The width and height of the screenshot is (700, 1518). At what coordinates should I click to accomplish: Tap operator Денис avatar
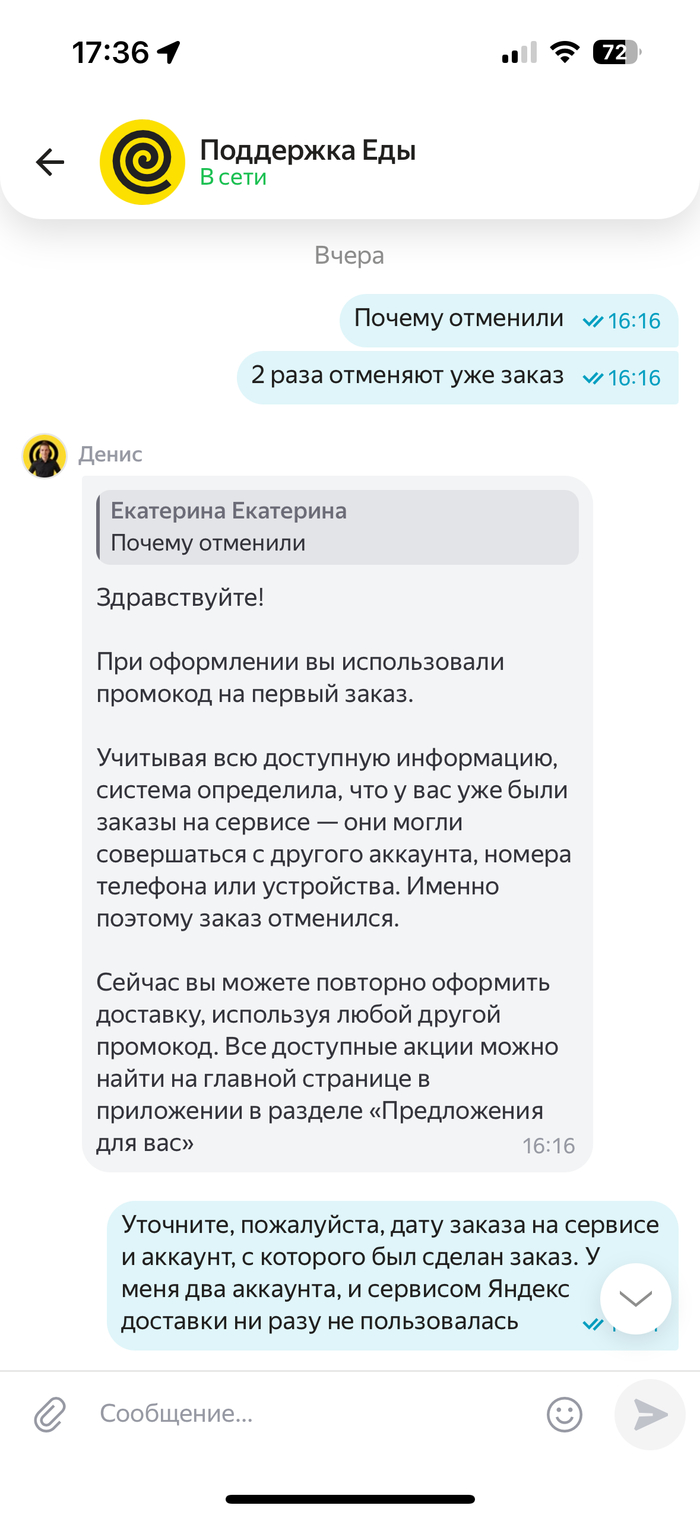[x=44, y=456]
